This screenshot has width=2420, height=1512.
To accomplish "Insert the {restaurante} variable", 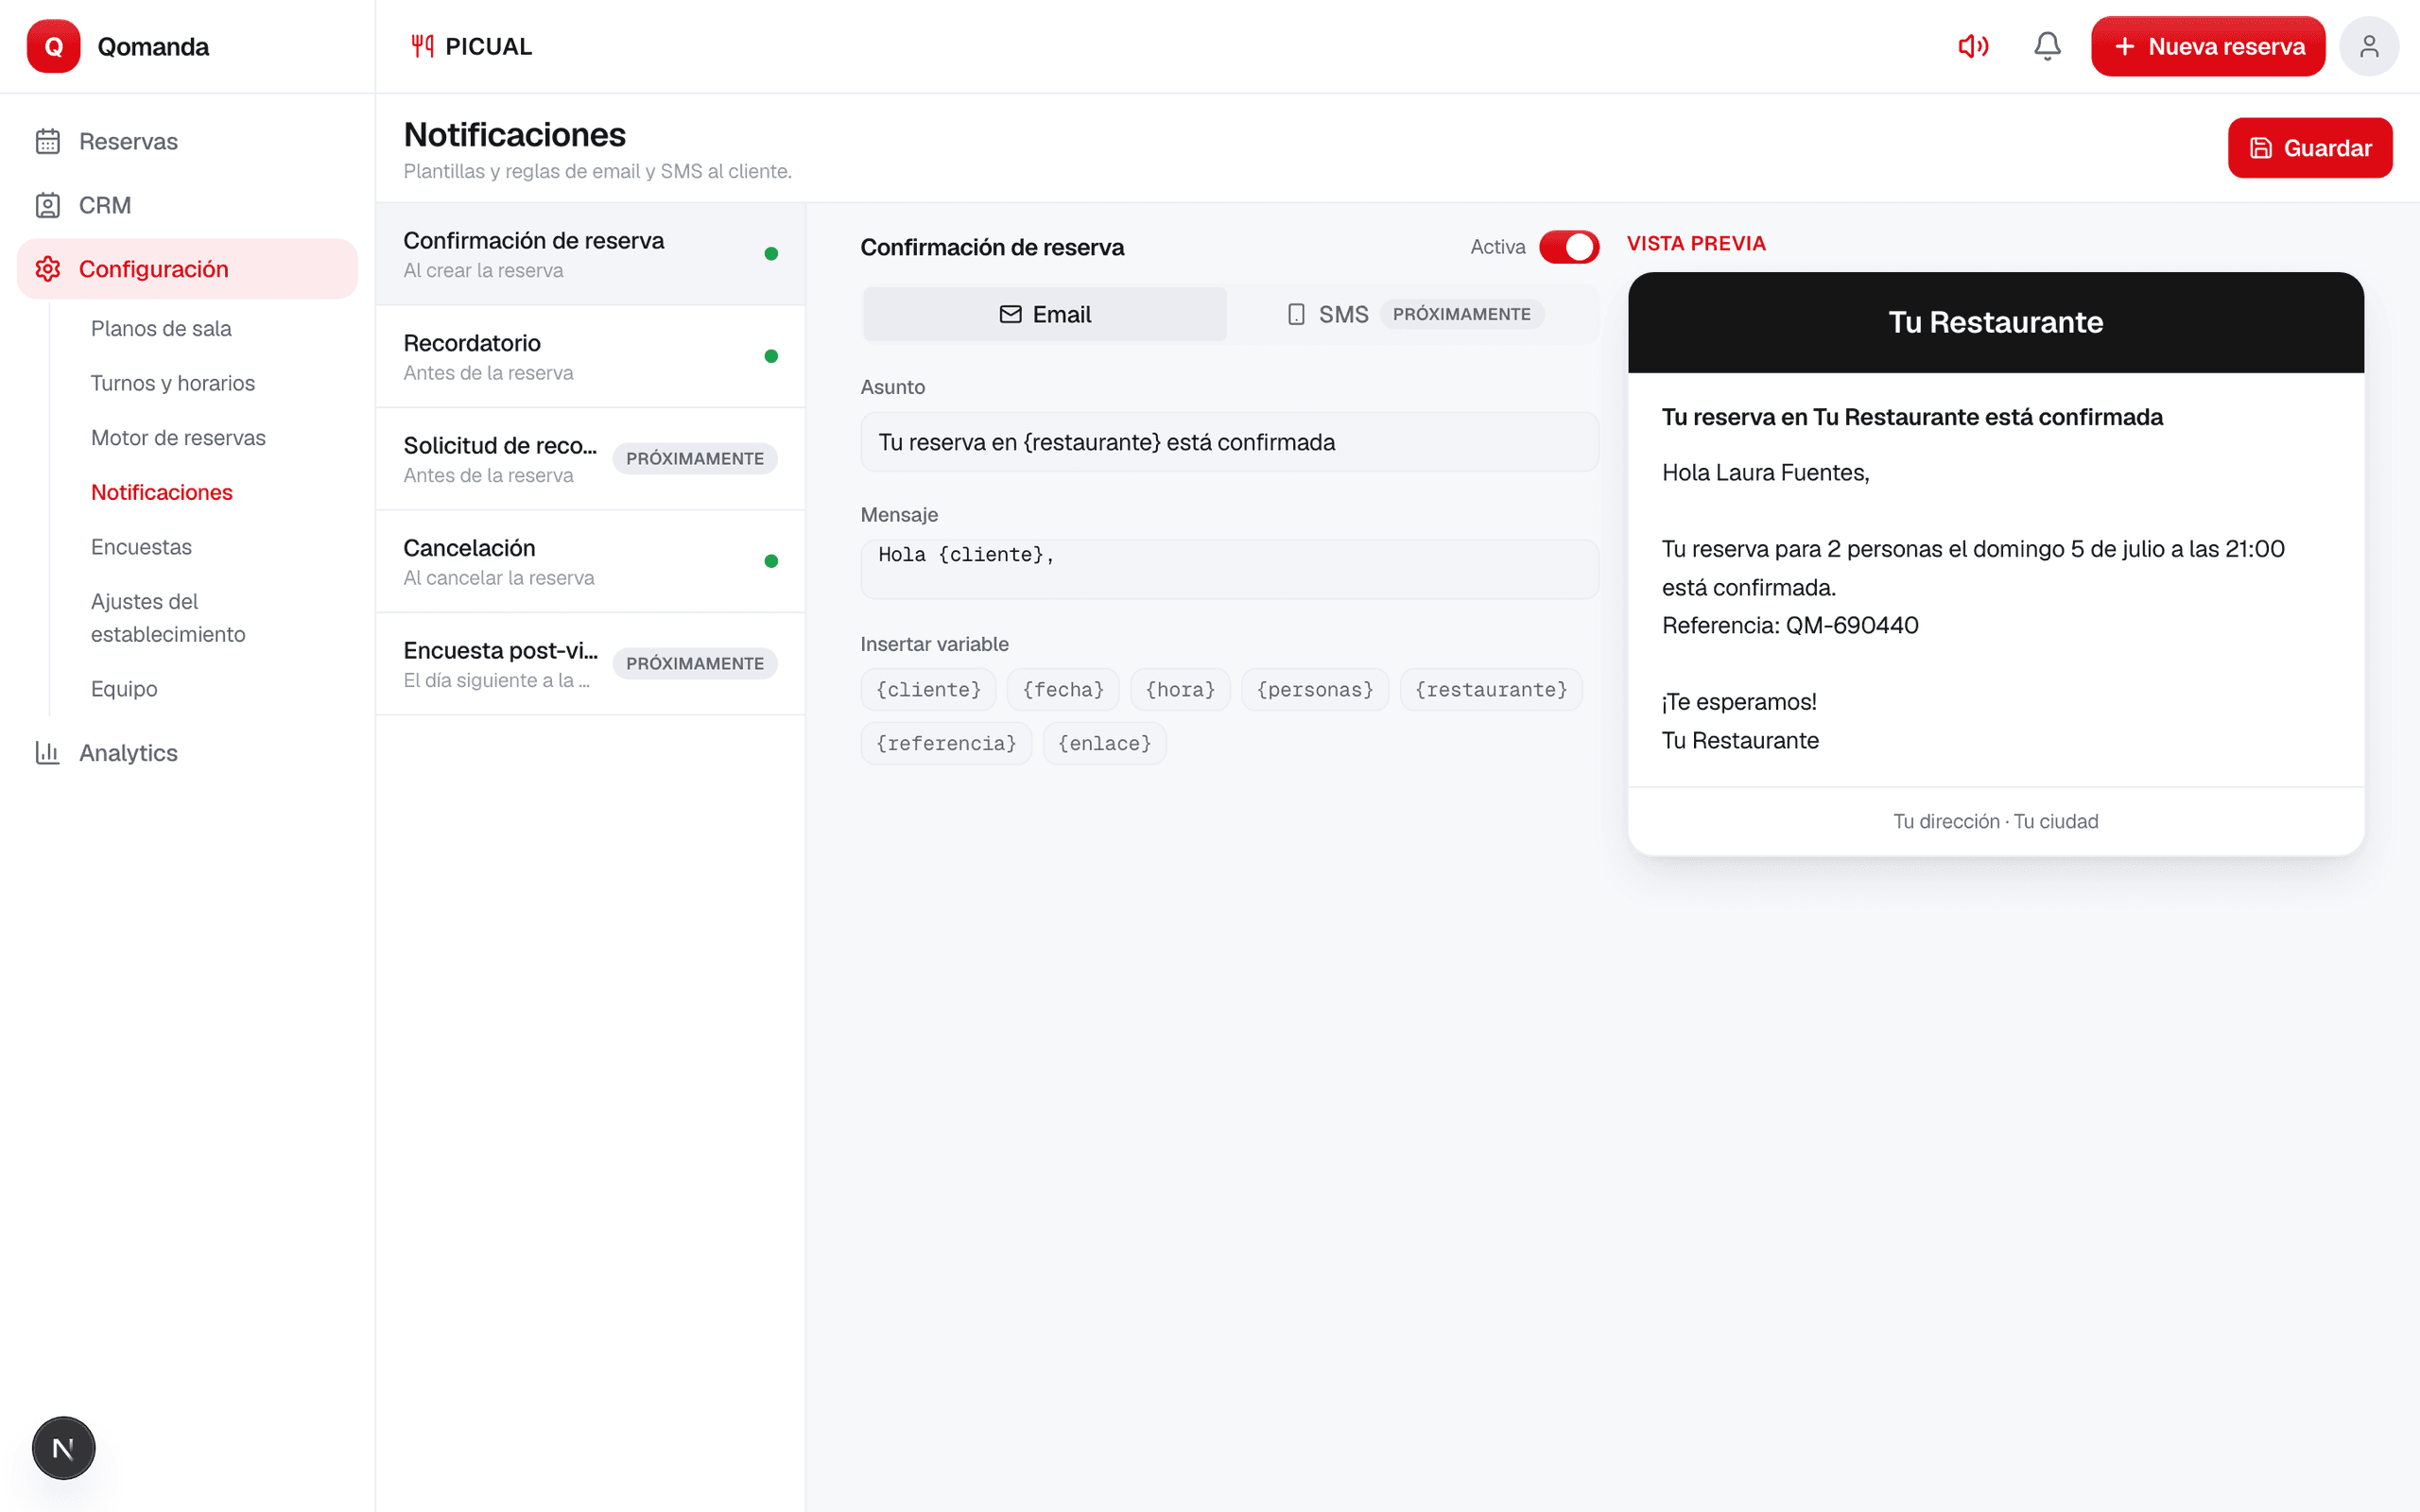I will (1491, 689).
